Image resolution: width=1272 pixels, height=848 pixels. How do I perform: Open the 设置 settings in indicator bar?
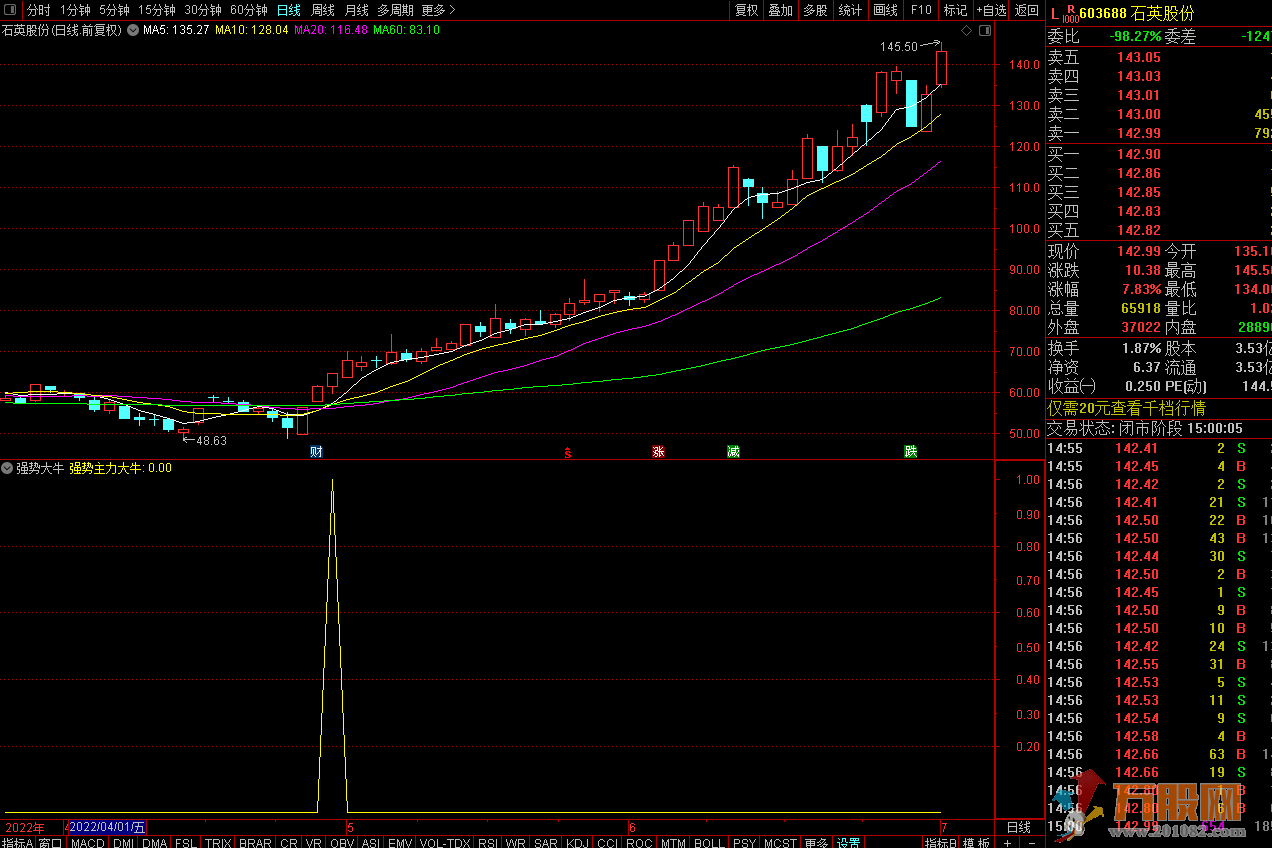pos(849,843)
